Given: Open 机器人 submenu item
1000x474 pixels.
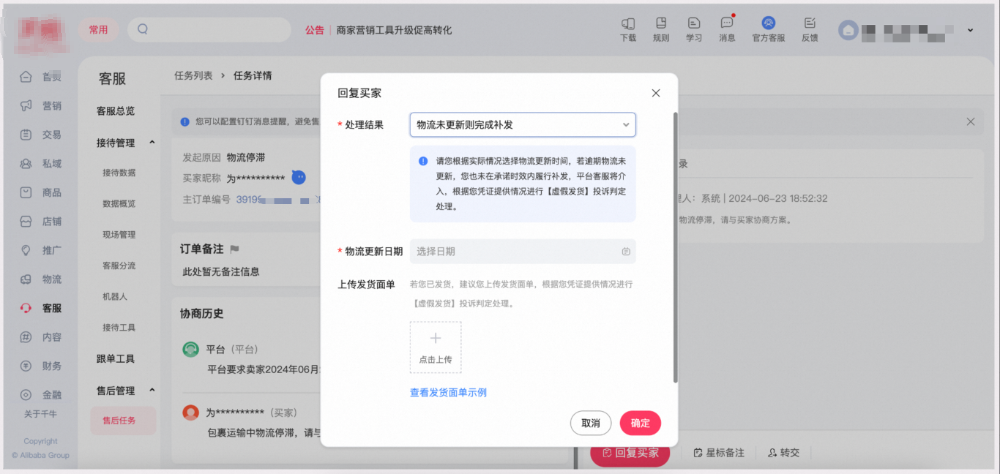Looking at the screenshot, I should [115, 296].
